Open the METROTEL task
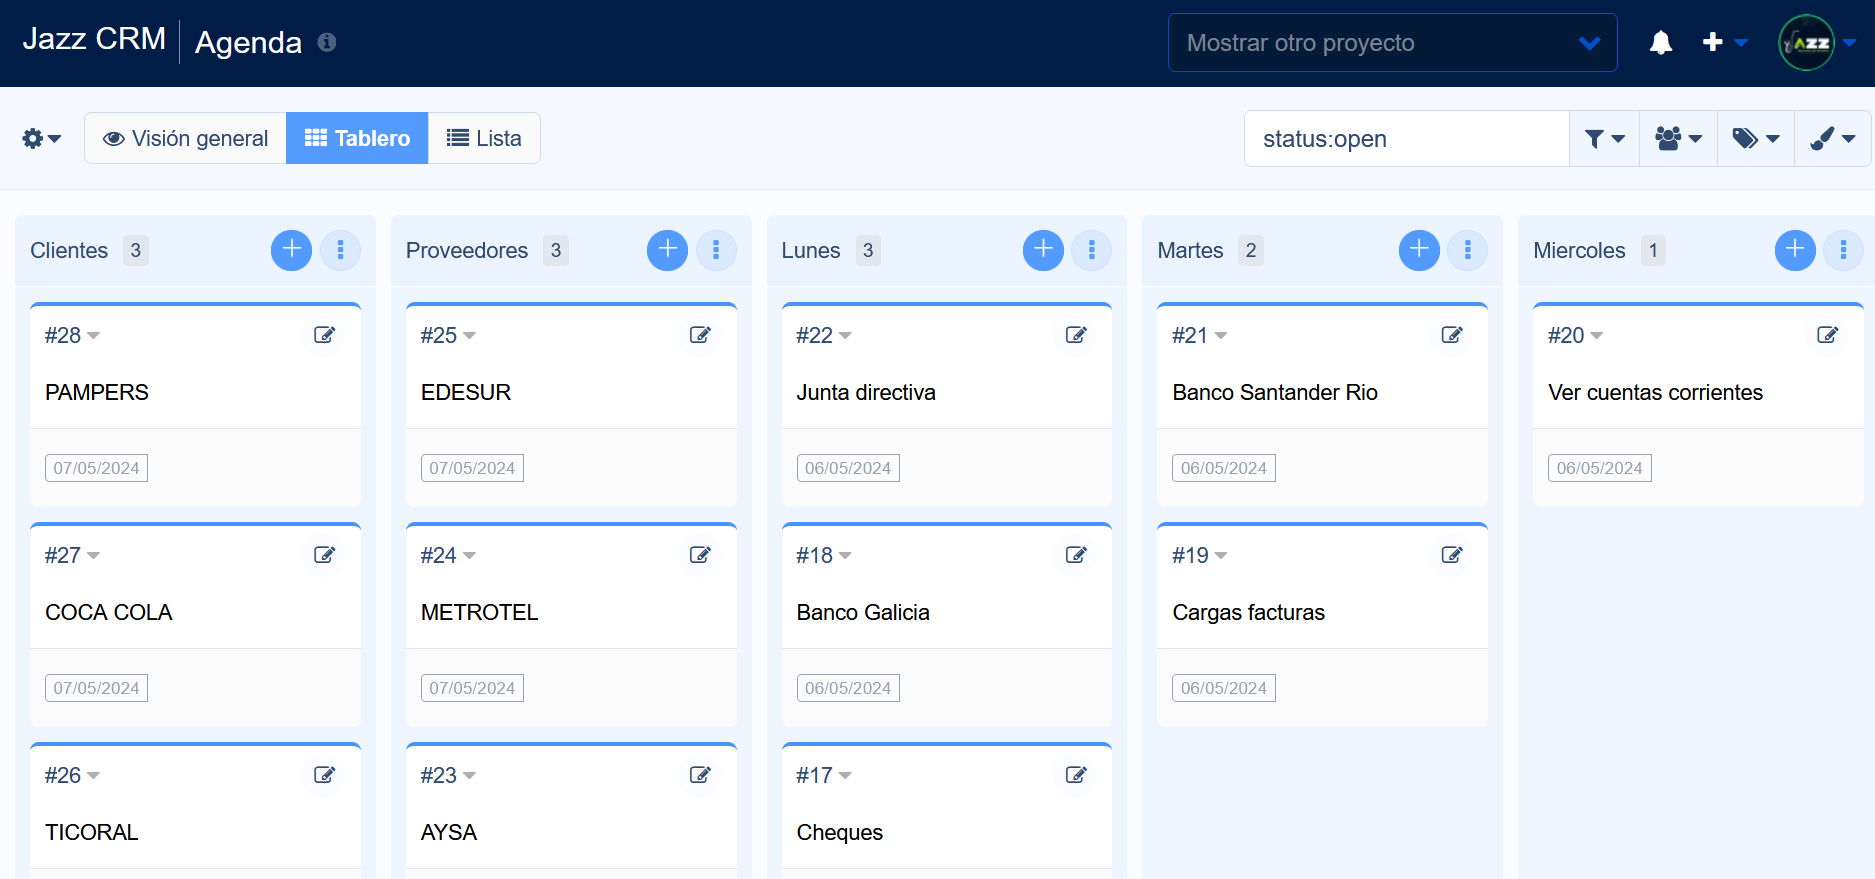Image resolution: width=1875 pixels, height=879 pixels. (480, 612)
